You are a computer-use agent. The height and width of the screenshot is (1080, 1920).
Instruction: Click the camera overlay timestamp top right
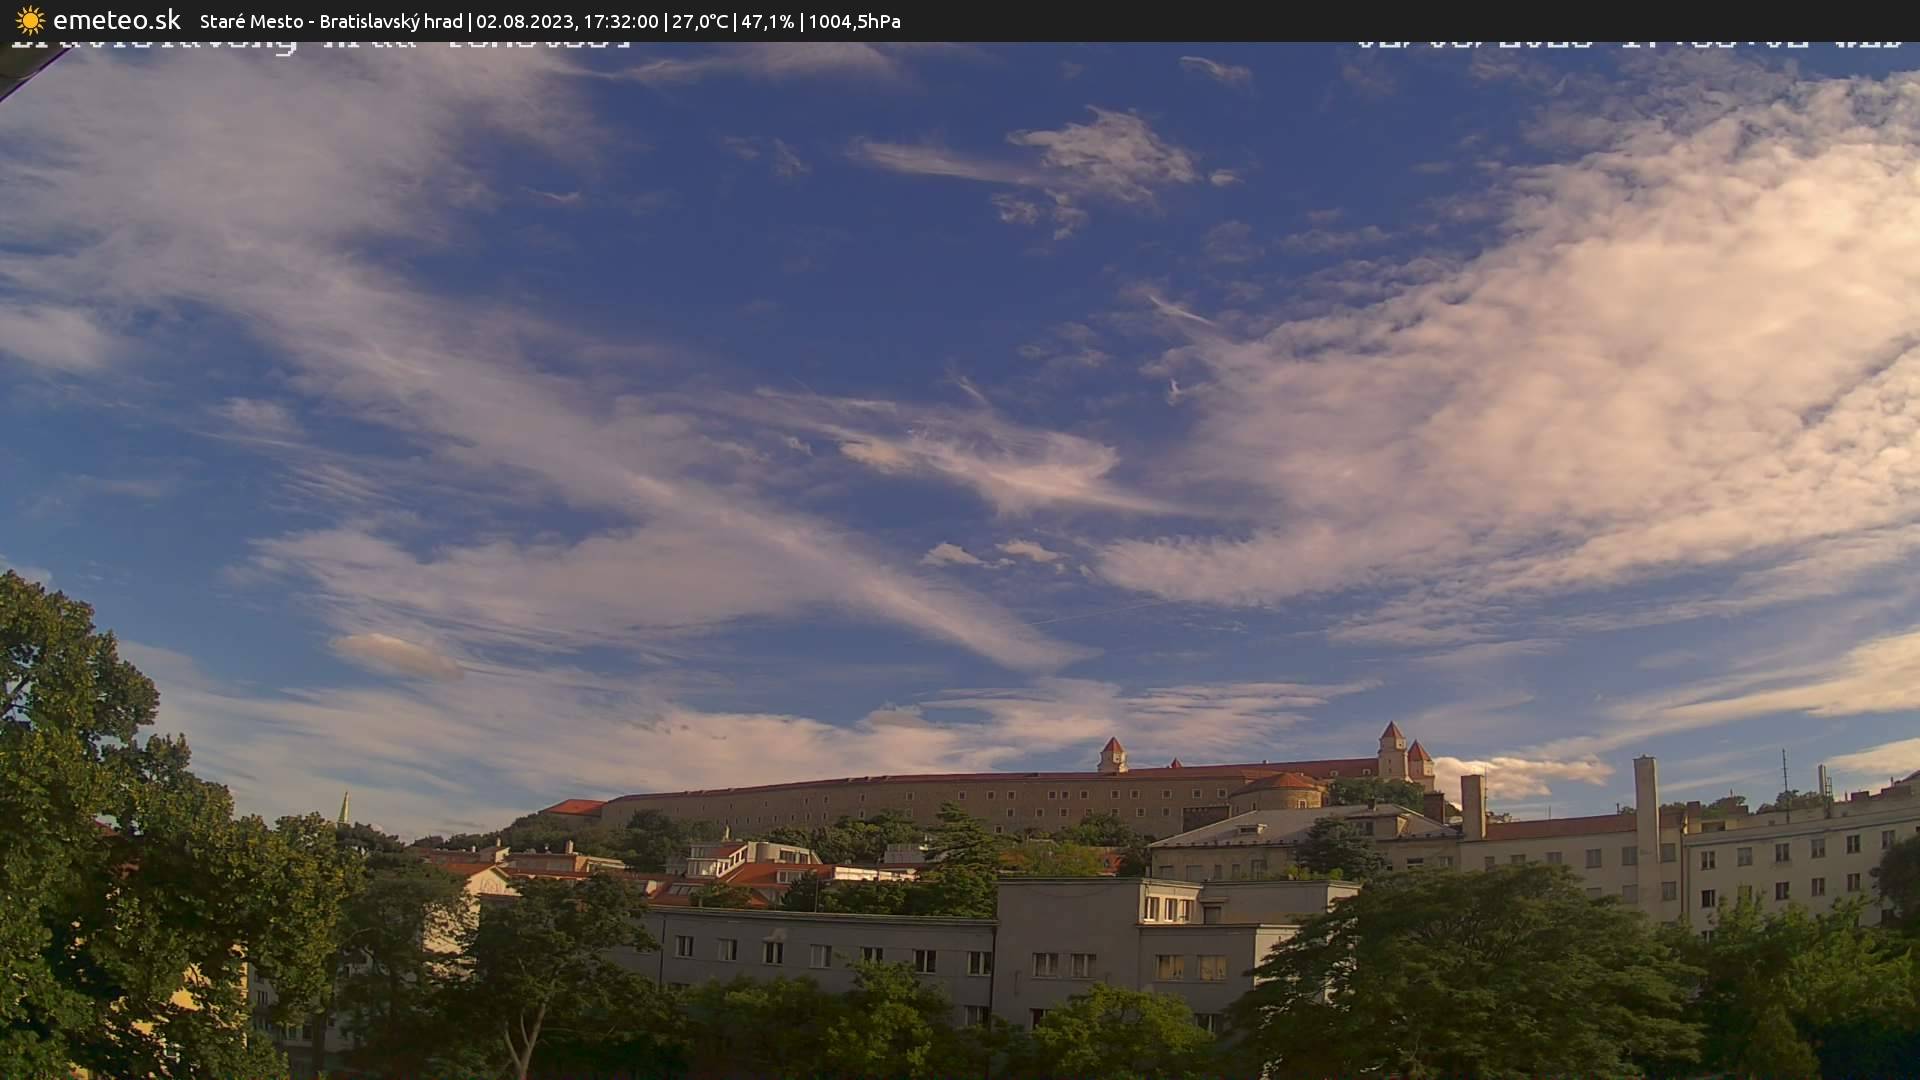[x=1630, y=43]
